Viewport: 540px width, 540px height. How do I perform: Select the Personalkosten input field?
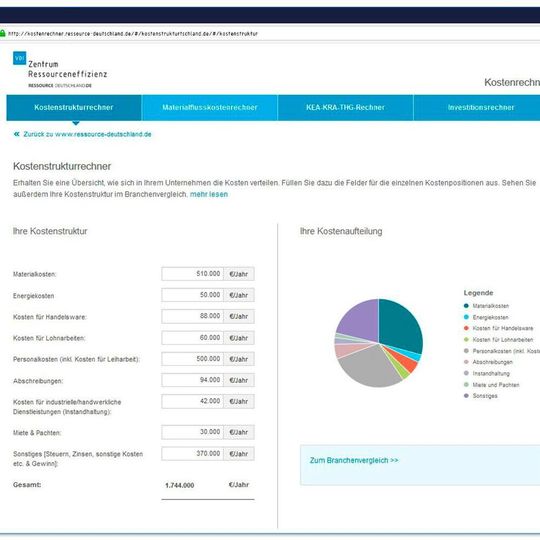[193, 359]
